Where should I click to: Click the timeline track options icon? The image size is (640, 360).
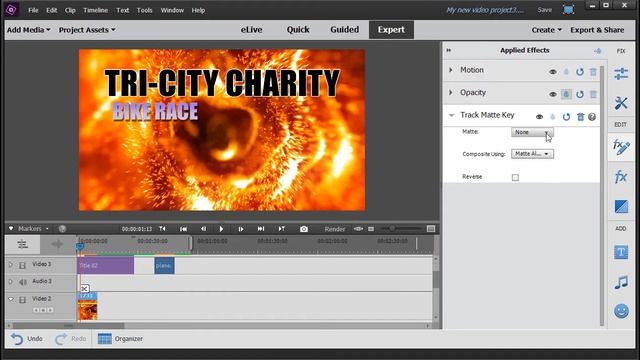22,244
